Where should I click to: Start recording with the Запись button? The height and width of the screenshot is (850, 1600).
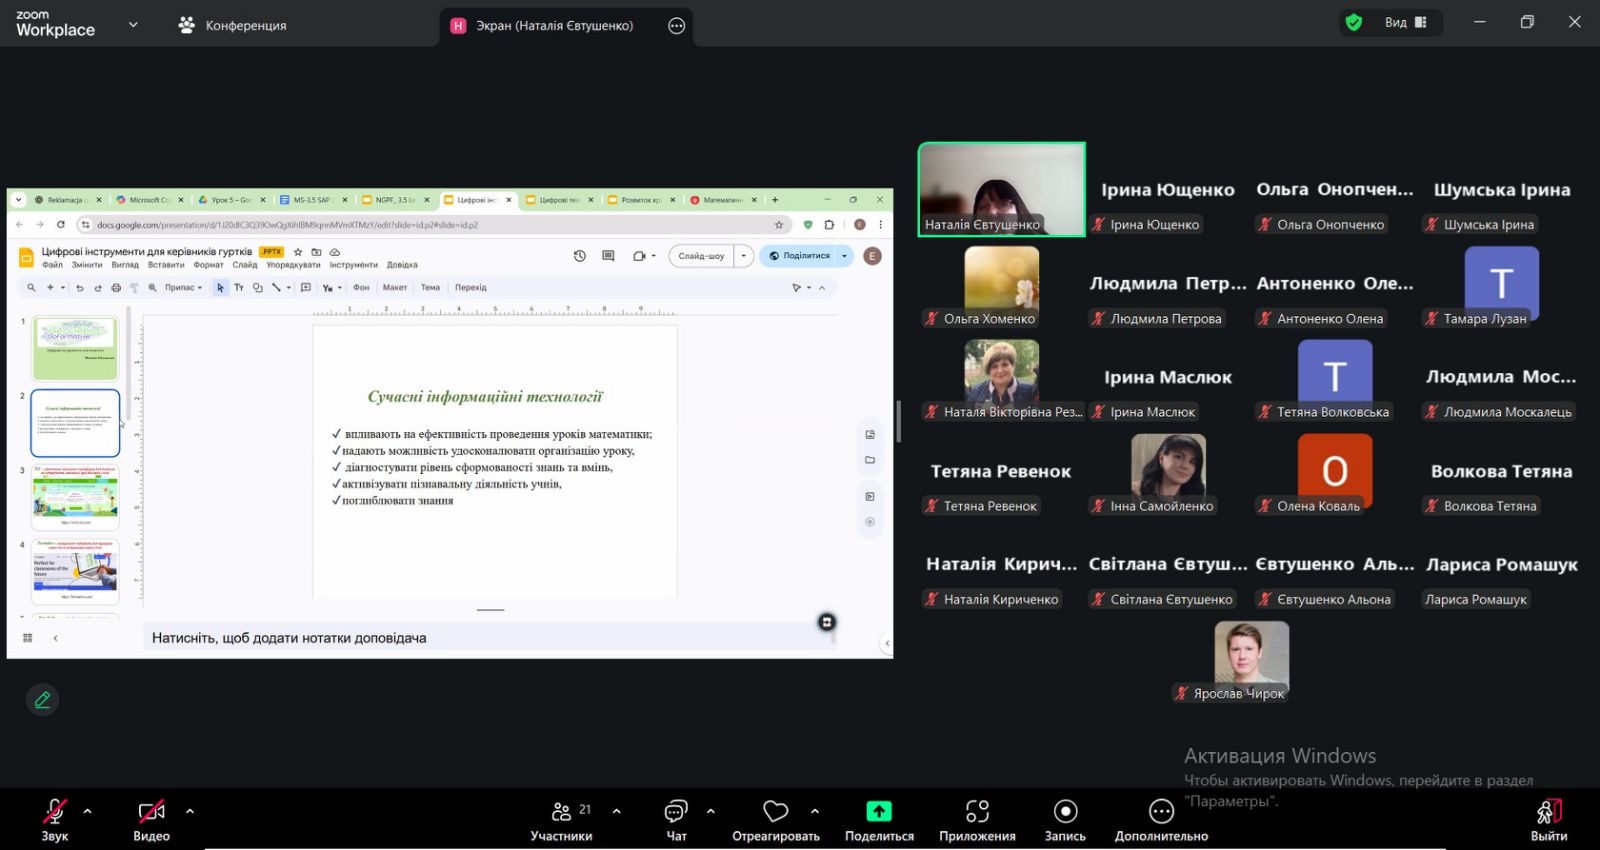coord(1065,819)
